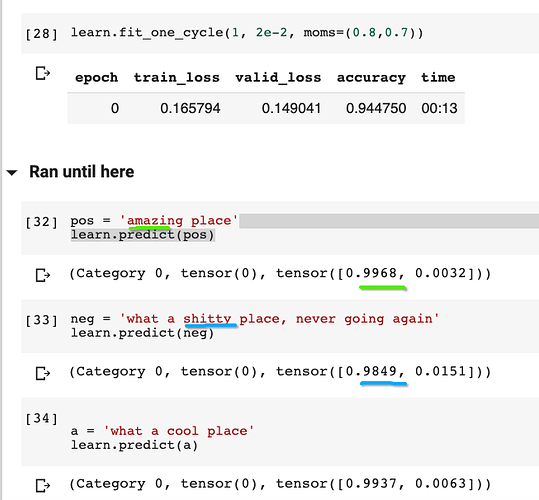Click output icon below amazing place cell
Image resolution: width=539 pixels, height=500 pixels.
coord(43,275)
